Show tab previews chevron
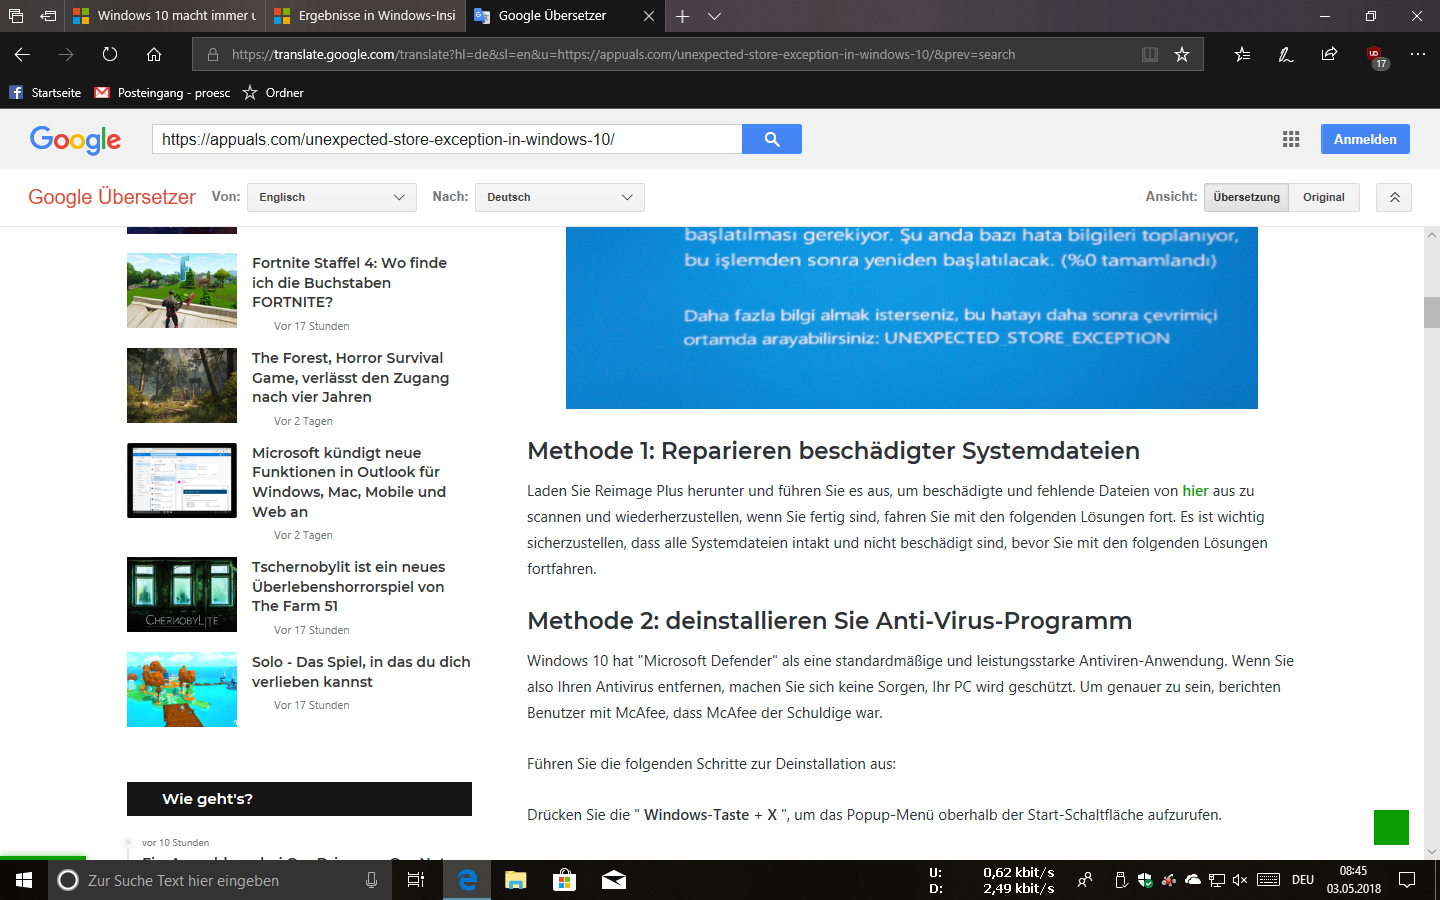Viewport: 1440px width, 900px height. [x=714, y=16]
